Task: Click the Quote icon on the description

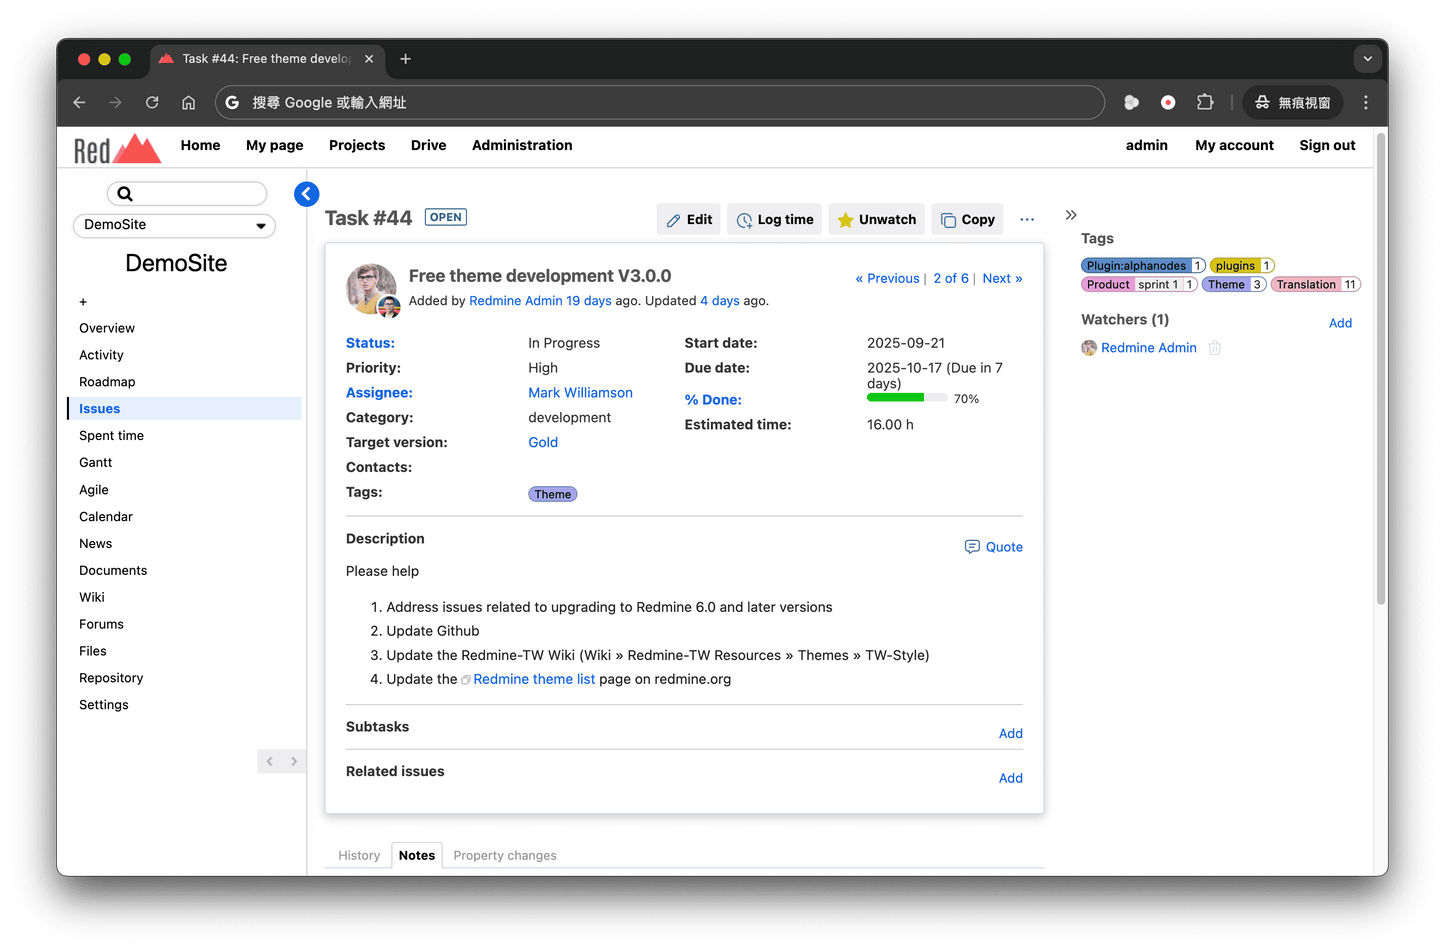Action: click(x=972, y=547)
